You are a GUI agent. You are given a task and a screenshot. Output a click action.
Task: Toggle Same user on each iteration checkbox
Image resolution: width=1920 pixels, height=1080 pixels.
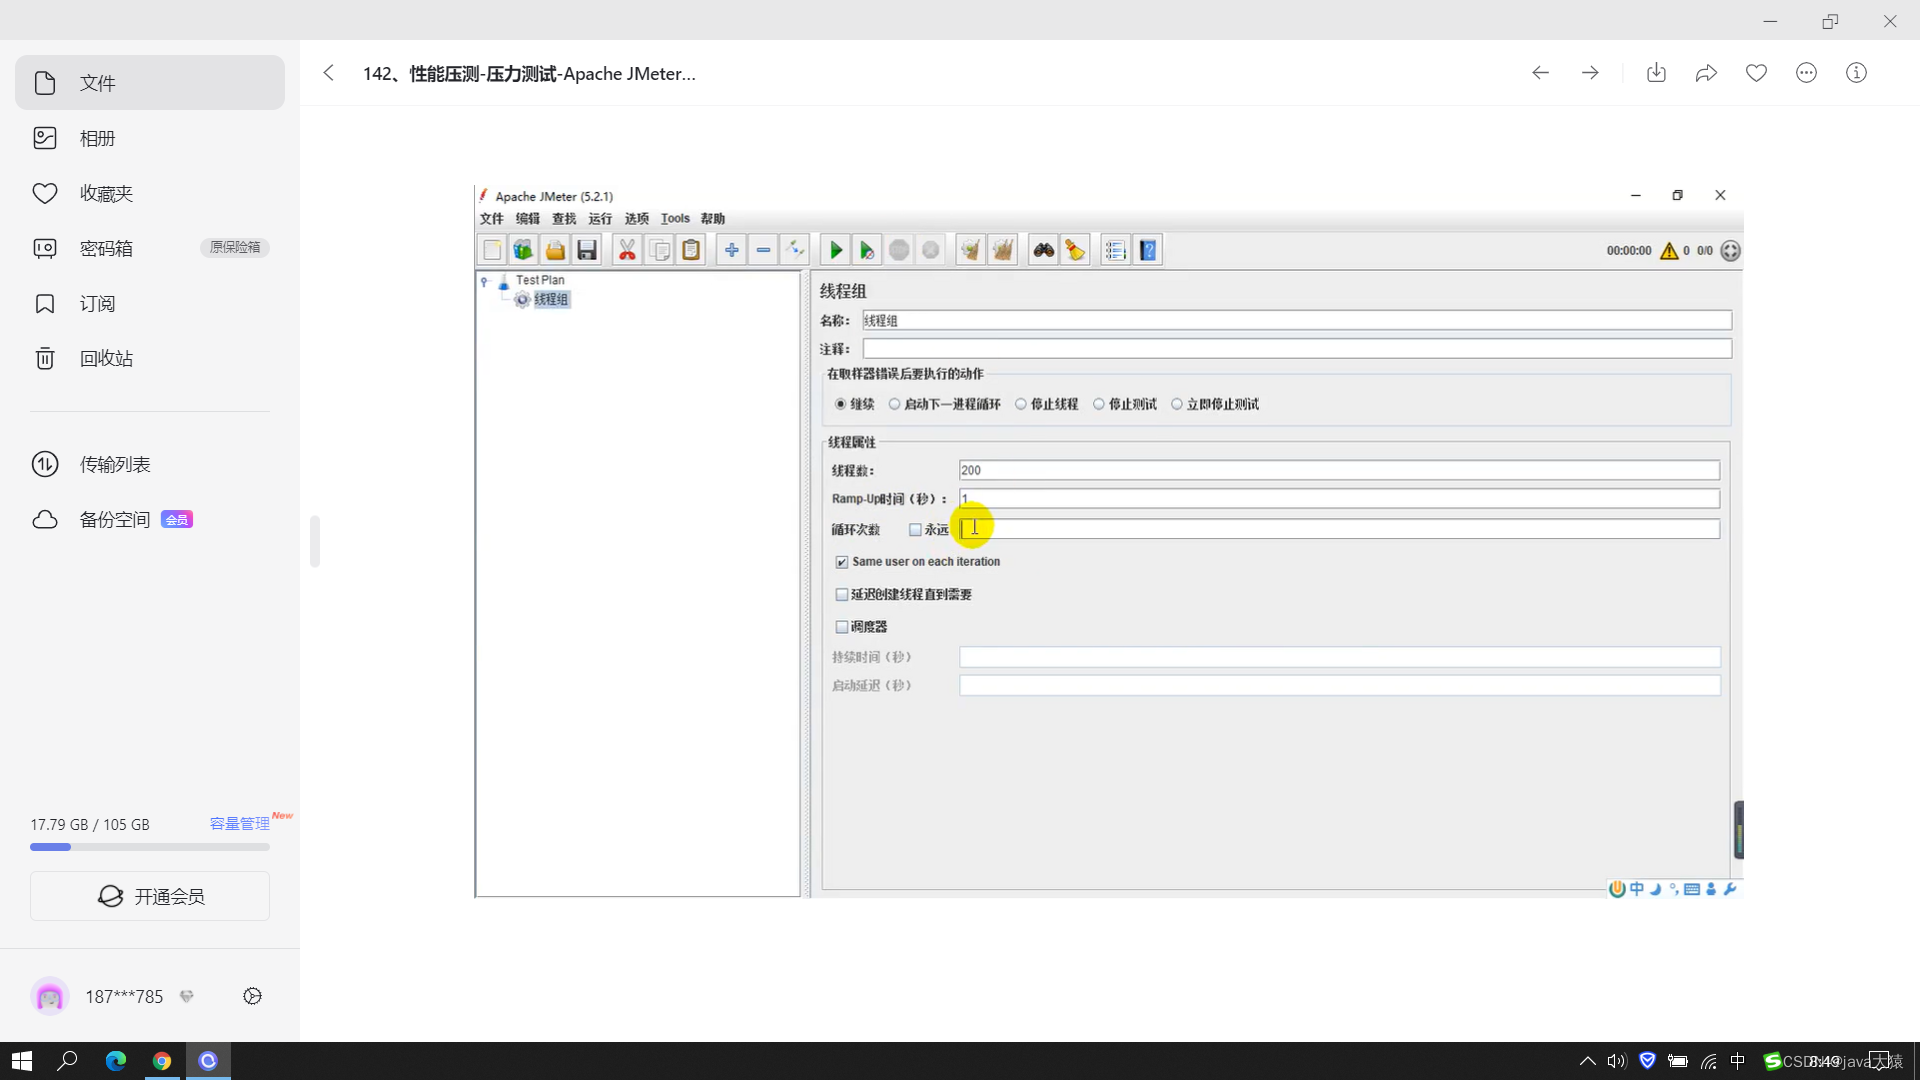[842, 562]
